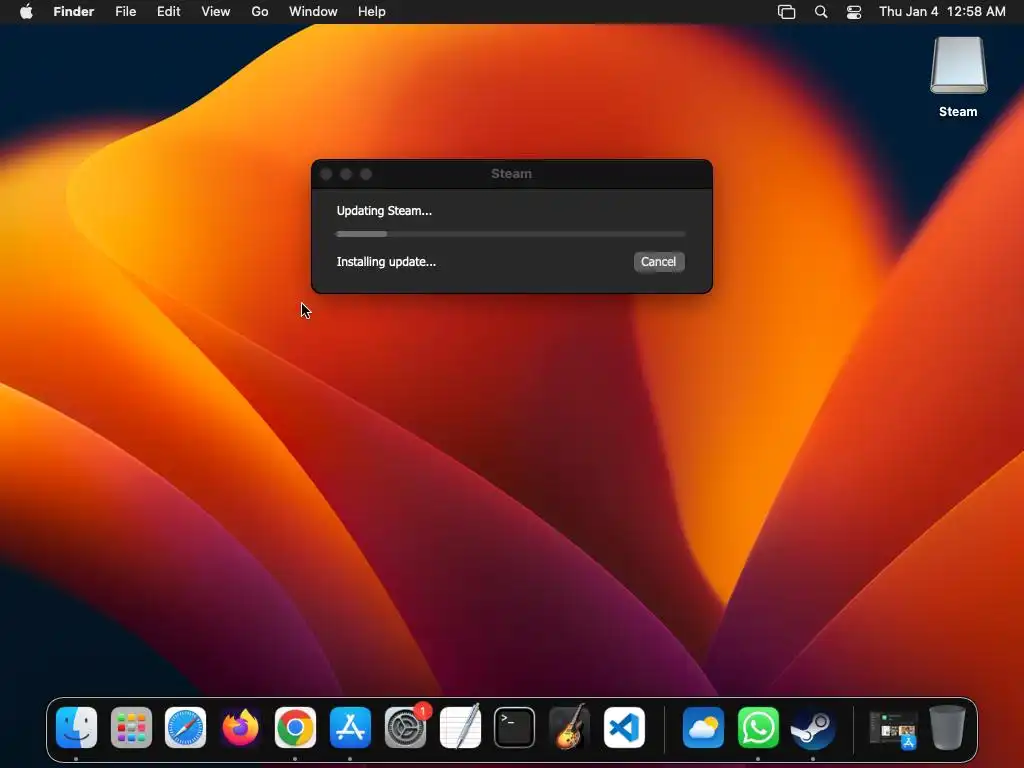1024x768 pixels.
Task: Open Control Center
Action: (x=854, y=12)
